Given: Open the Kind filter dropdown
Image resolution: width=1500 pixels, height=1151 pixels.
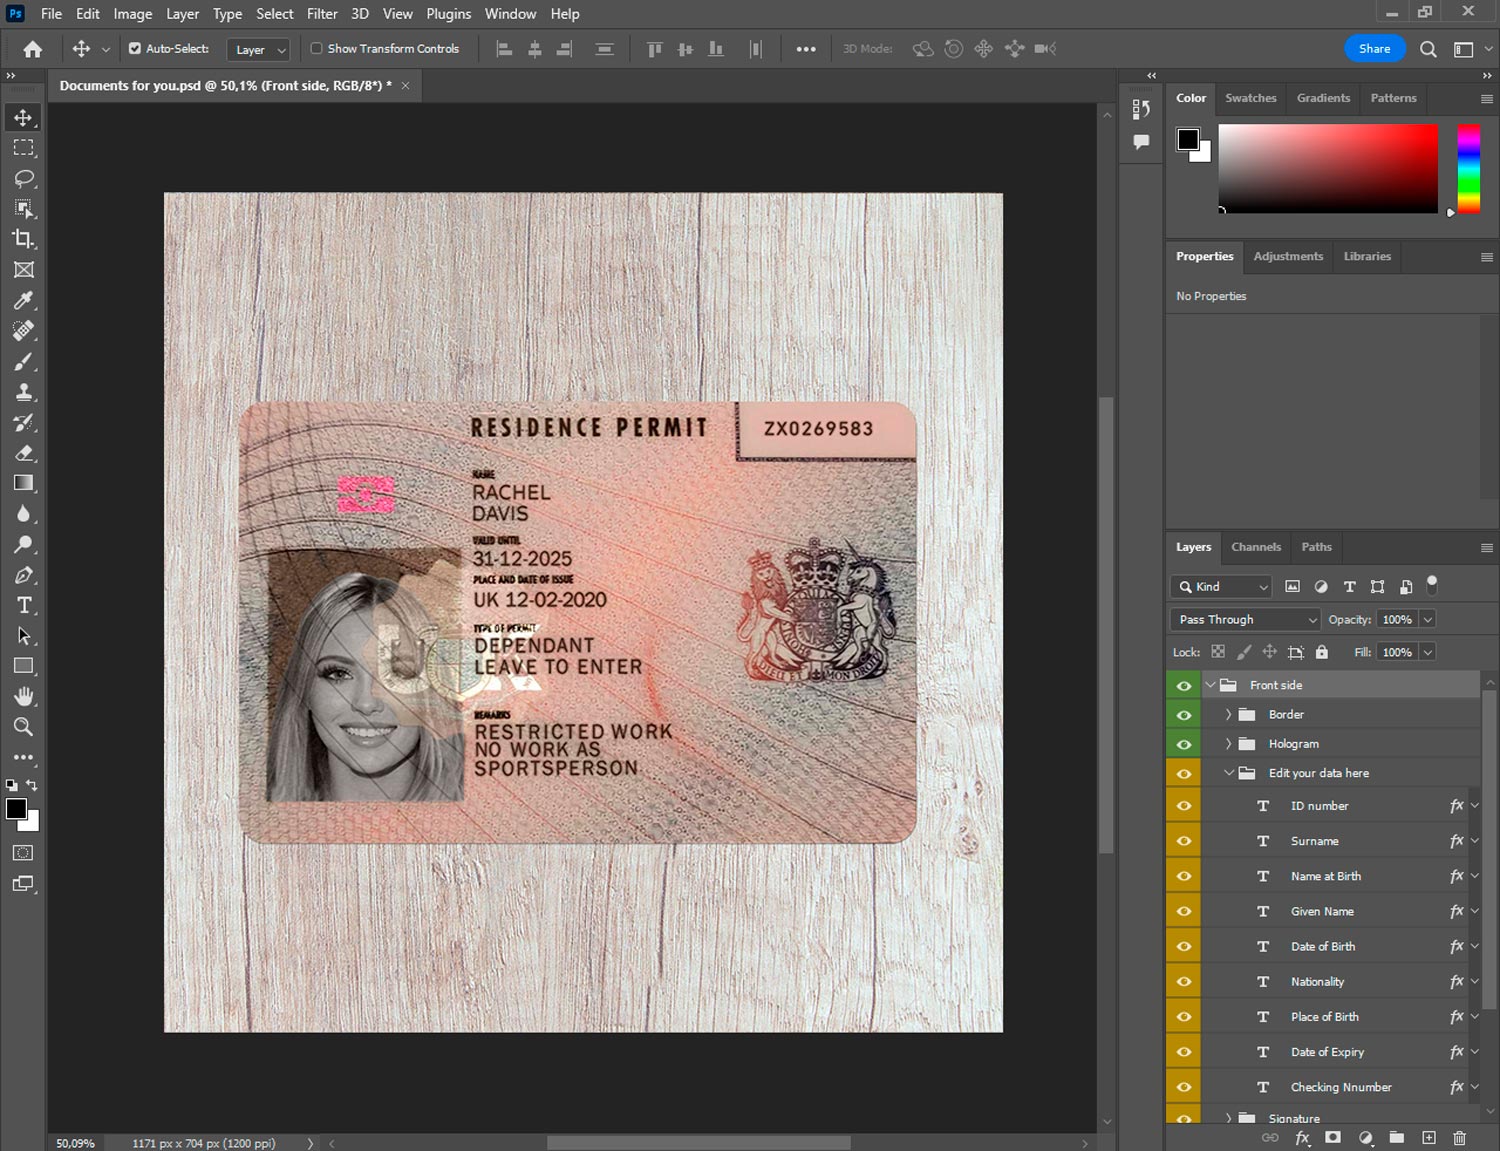Looking at the screenshot, I should point(1220,586).
